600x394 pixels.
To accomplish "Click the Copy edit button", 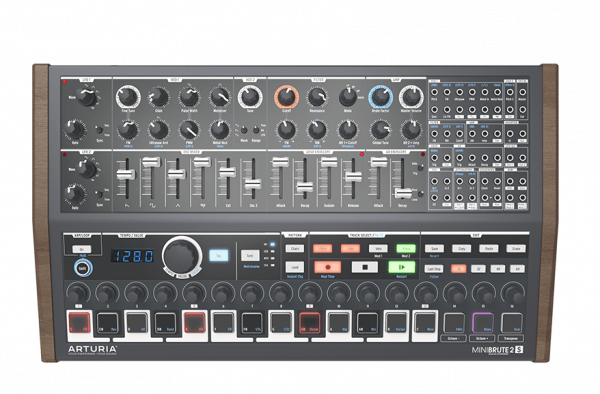I will pos(461,249).
